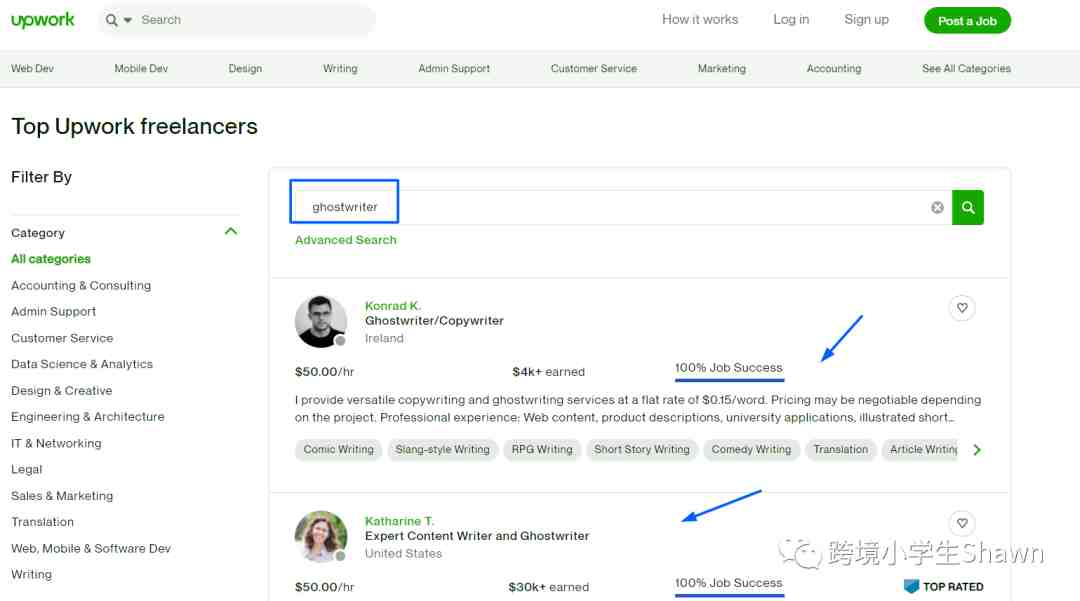Filter by Data Science & Analytics
Viewport: 1080px width, 601px height.
82,364
